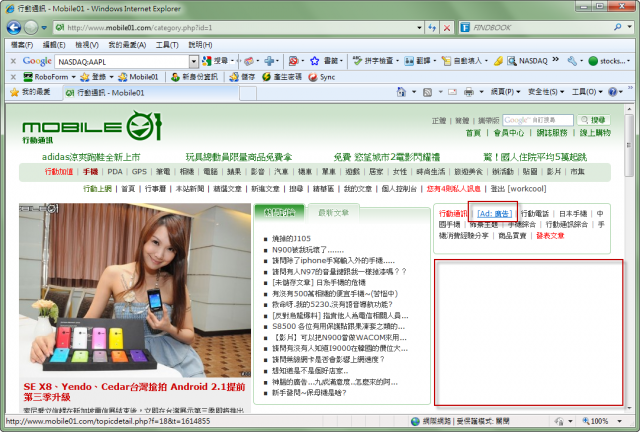
Task: Click the yellow highlighter icon in Google toolbar
Action: click(498, 61)
